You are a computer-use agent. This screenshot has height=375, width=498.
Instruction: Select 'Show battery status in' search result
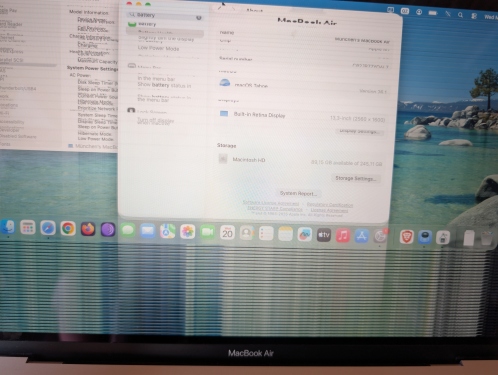164,85
